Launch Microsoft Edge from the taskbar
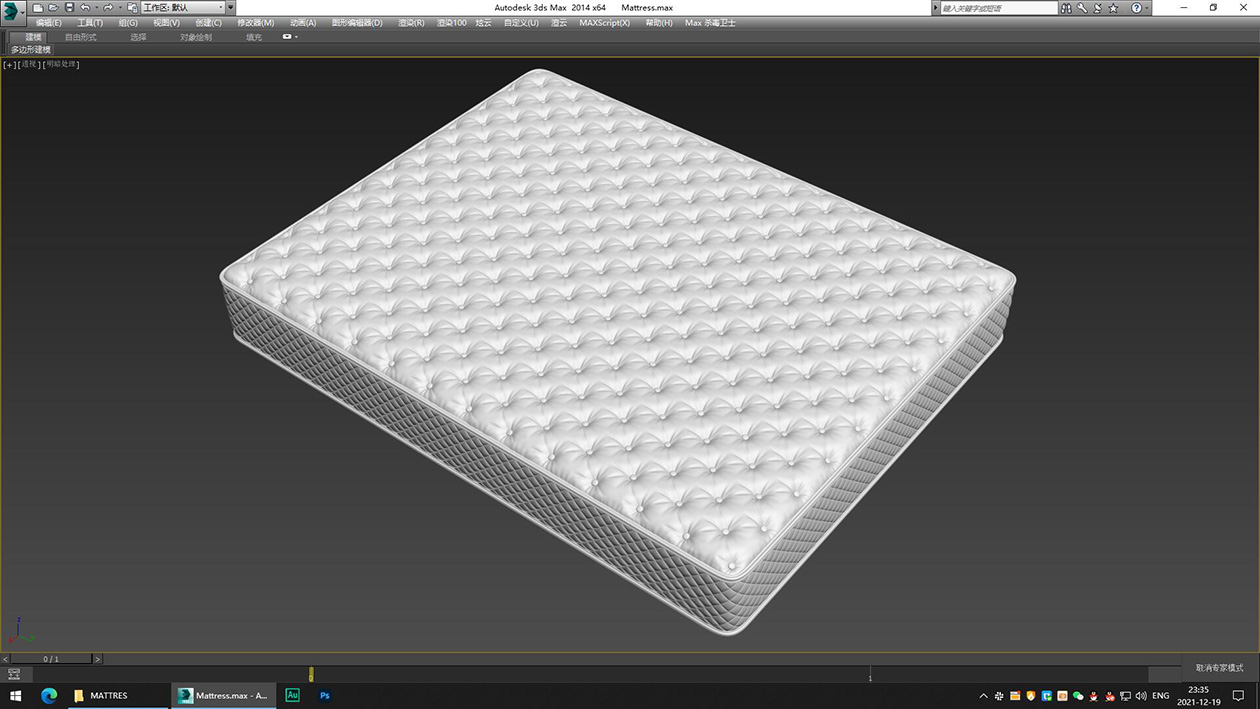This screenshot has width=1260, height=709. pyautogui.click(x=48, y=695)
